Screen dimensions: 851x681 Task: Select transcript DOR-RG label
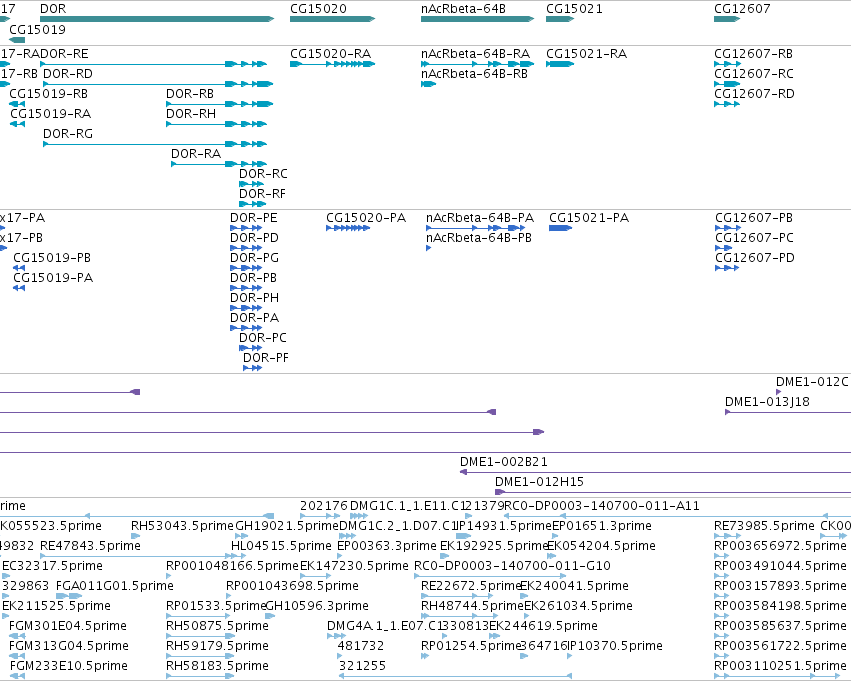68,133
